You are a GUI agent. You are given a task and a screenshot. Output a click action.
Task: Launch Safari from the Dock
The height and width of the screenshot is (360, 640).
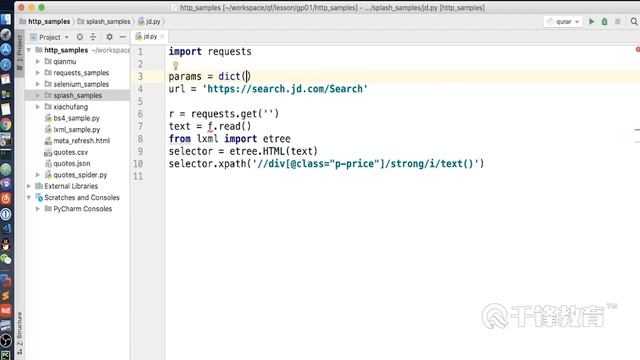pyautogui.click(x=6, y=64)
